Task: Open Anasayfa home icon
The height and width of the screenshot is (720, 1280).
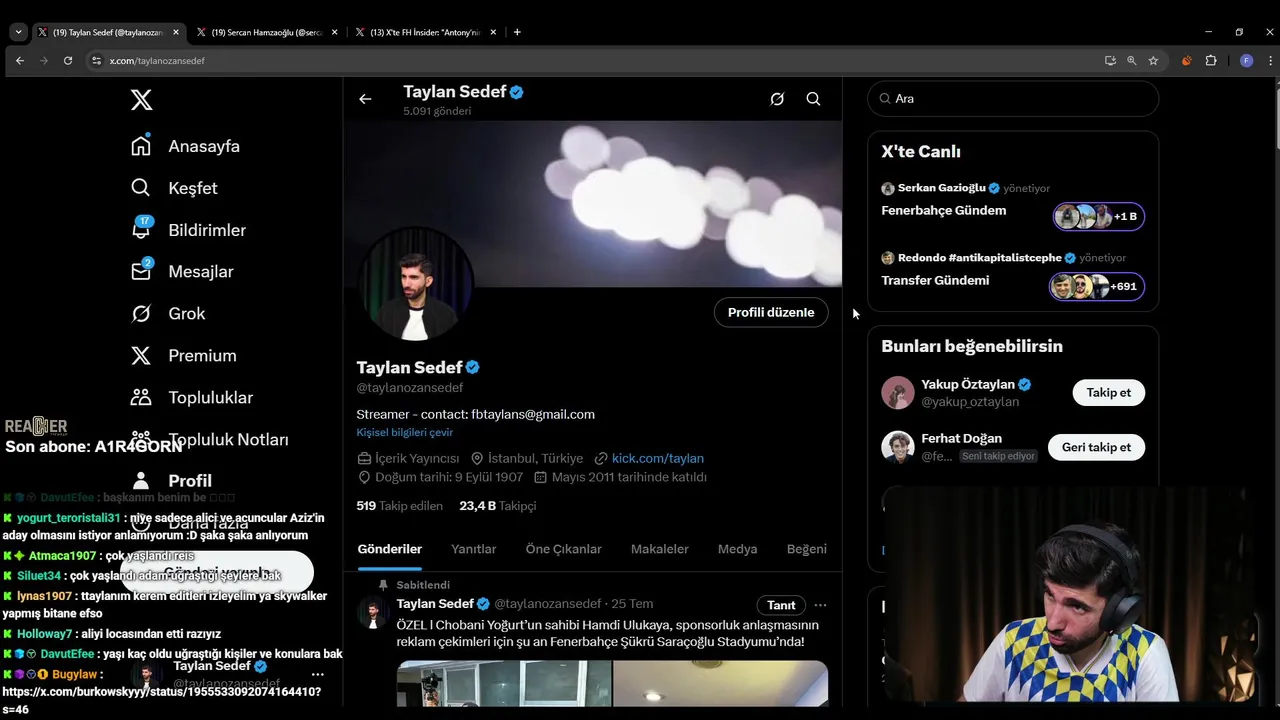Action: [x=141, y=146]
